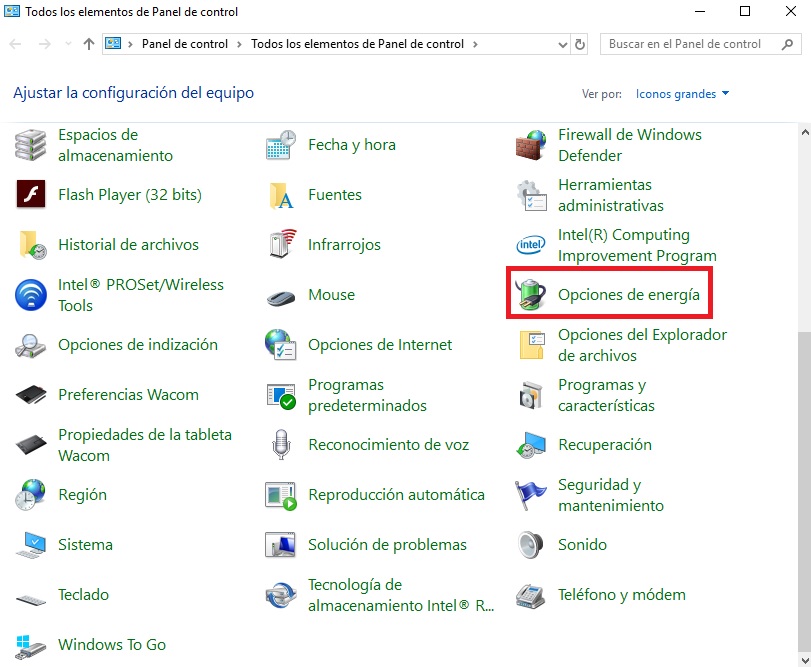Open the Fuentes font folder icon
The image size is (811, 667).
(281, 195)
